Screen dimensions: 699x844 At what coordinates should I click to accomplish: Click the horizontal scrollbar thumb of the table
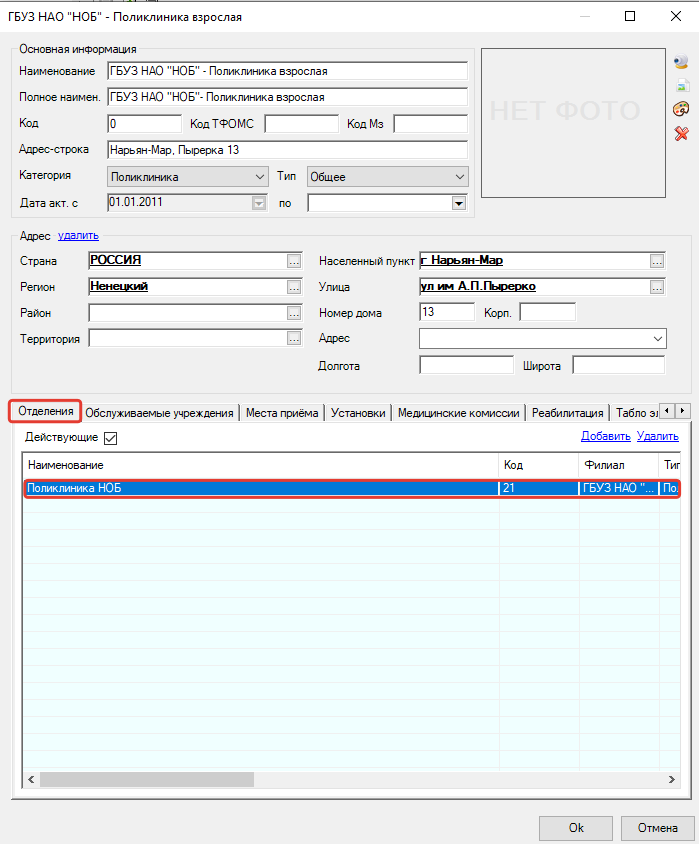click(x=146, y=779)
